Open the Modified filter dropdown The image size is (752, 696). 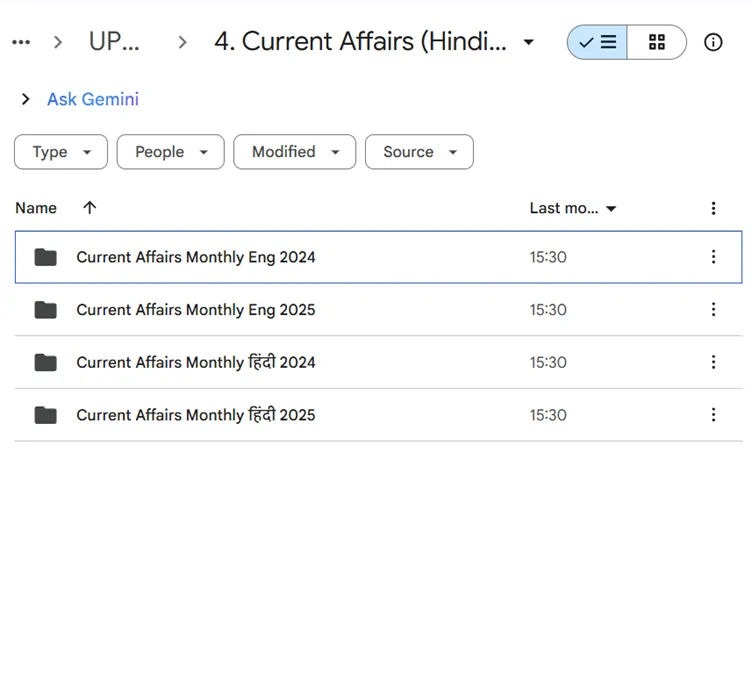pyautogui.click(x=295, y=152)
